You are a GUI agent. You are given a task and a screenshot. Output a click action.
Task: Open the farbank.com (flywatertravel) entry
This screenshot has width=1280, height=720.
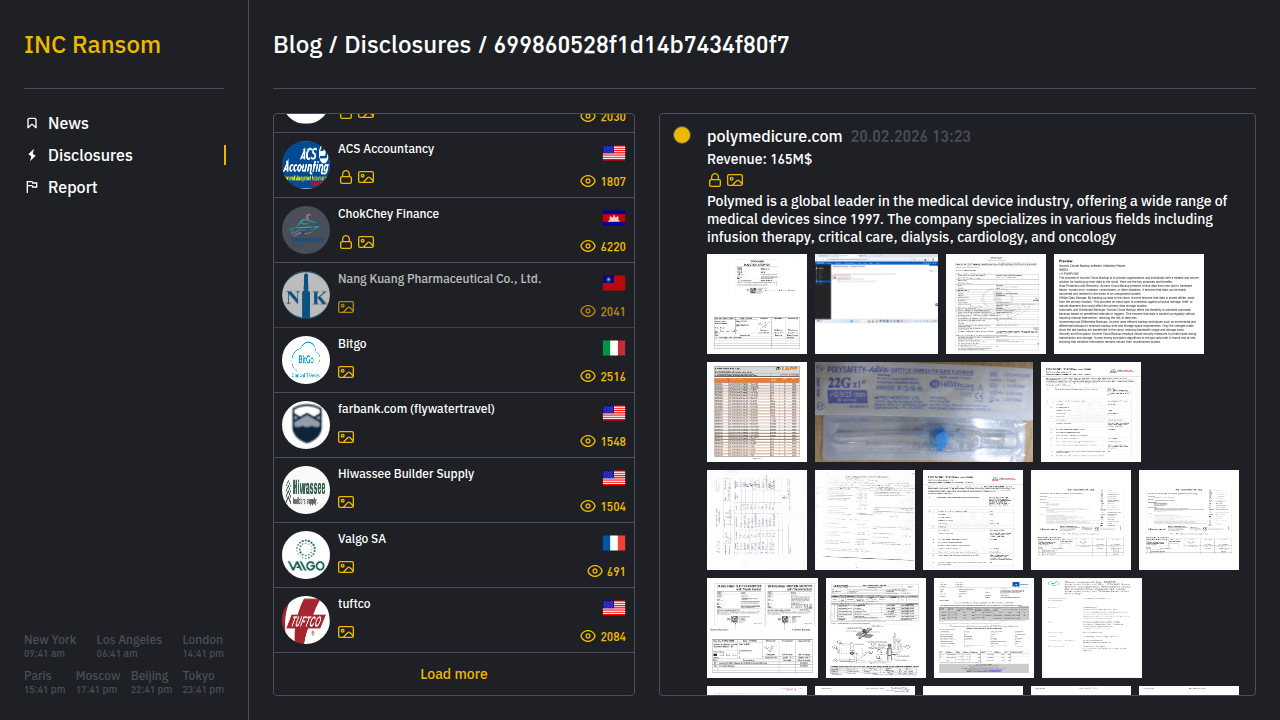pyautogui.click(x=416, y=409)
